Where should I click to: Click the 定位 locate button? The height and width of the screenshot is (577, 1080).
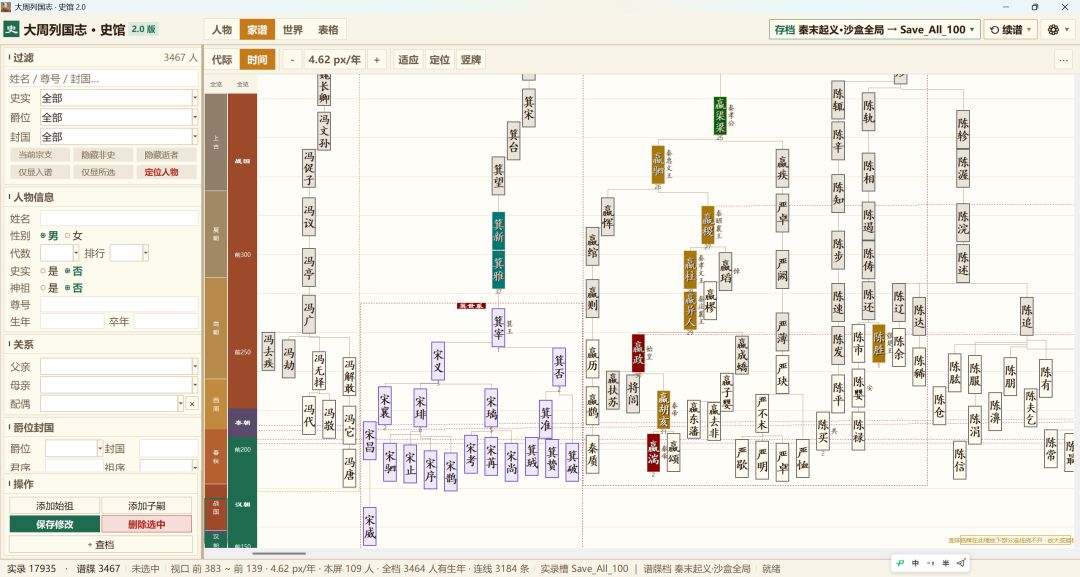click(x=439, y=60)
